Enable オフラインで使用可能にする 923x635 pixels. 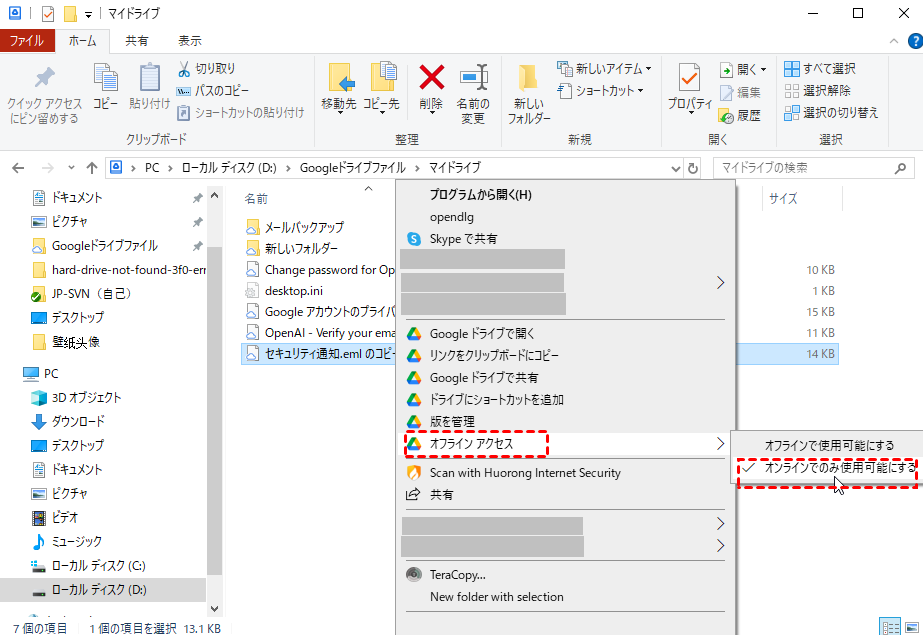pyautogui.click(x=840, y=443)
